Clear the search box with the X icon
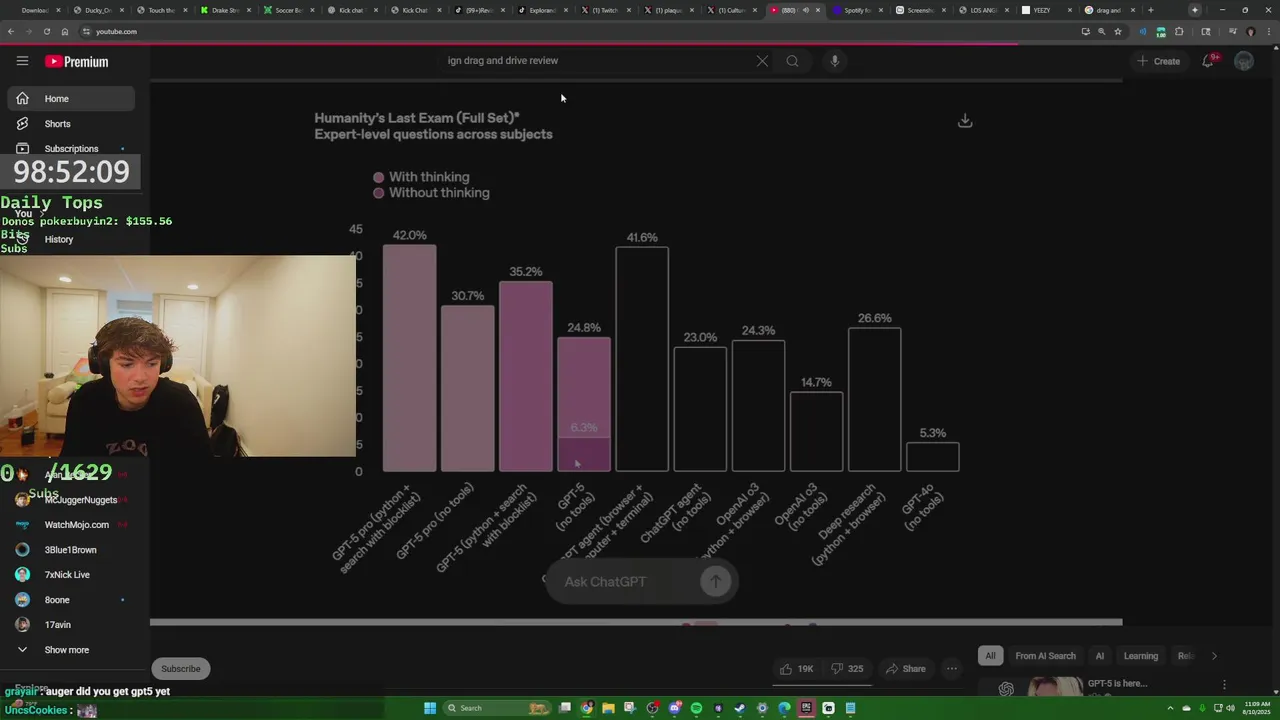1280x720 pixels. tap(762, 61)
